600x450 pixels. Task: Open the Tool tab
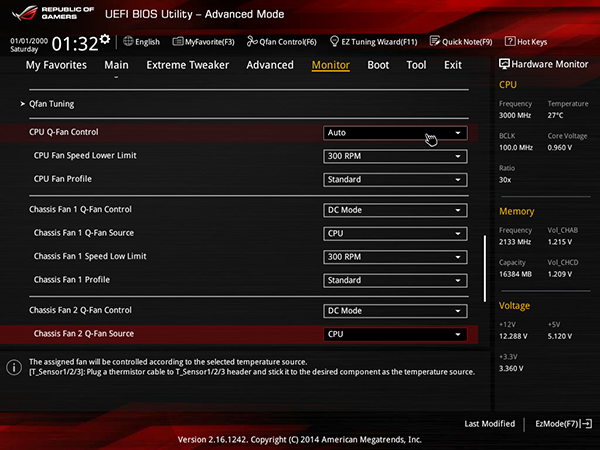point(416,65)
